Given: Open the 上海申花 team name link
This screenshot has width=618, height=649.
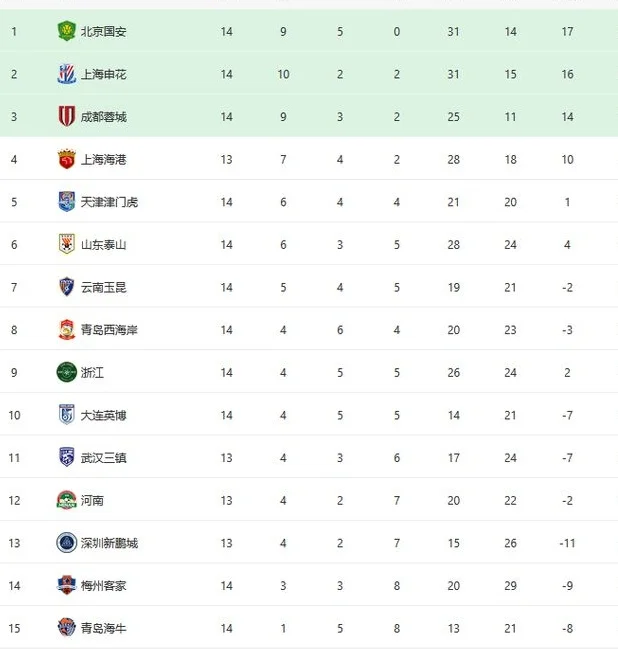Looking at the screenshot, I should (x=103, y=74).
